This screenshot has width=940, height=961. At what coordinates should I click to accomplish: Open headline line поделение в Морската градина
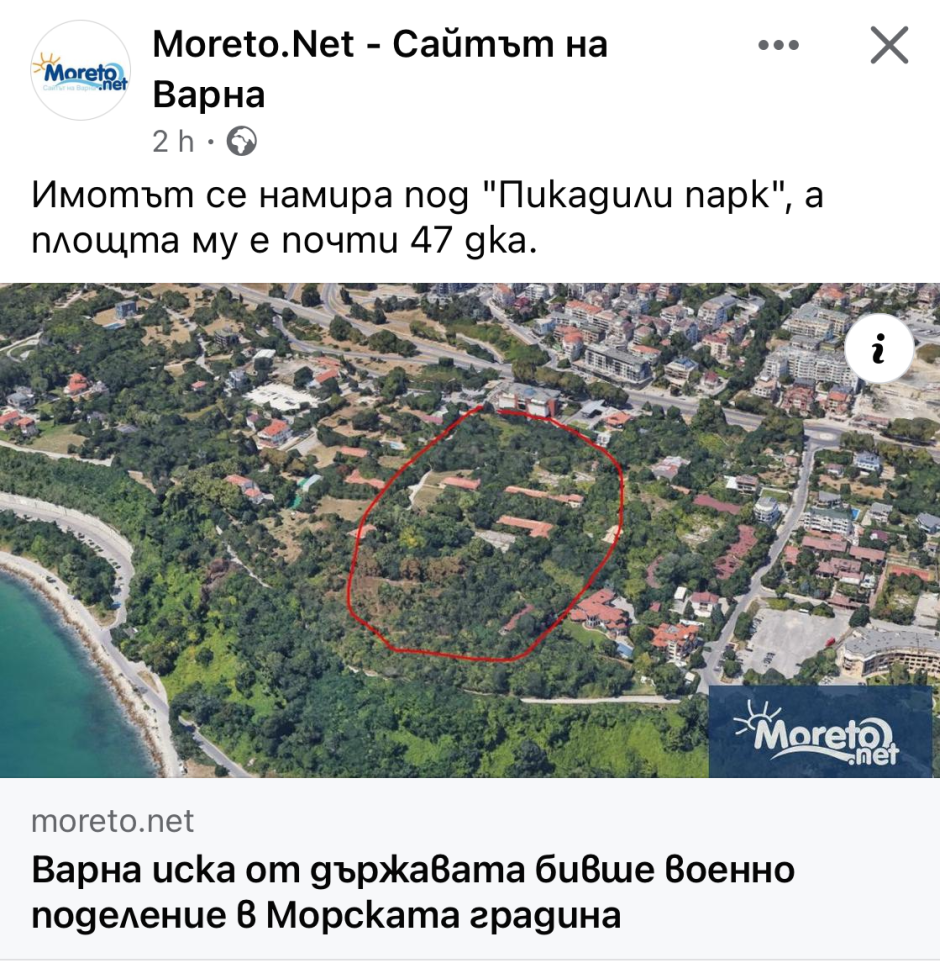pyautogui.click(x=326, y=916)
